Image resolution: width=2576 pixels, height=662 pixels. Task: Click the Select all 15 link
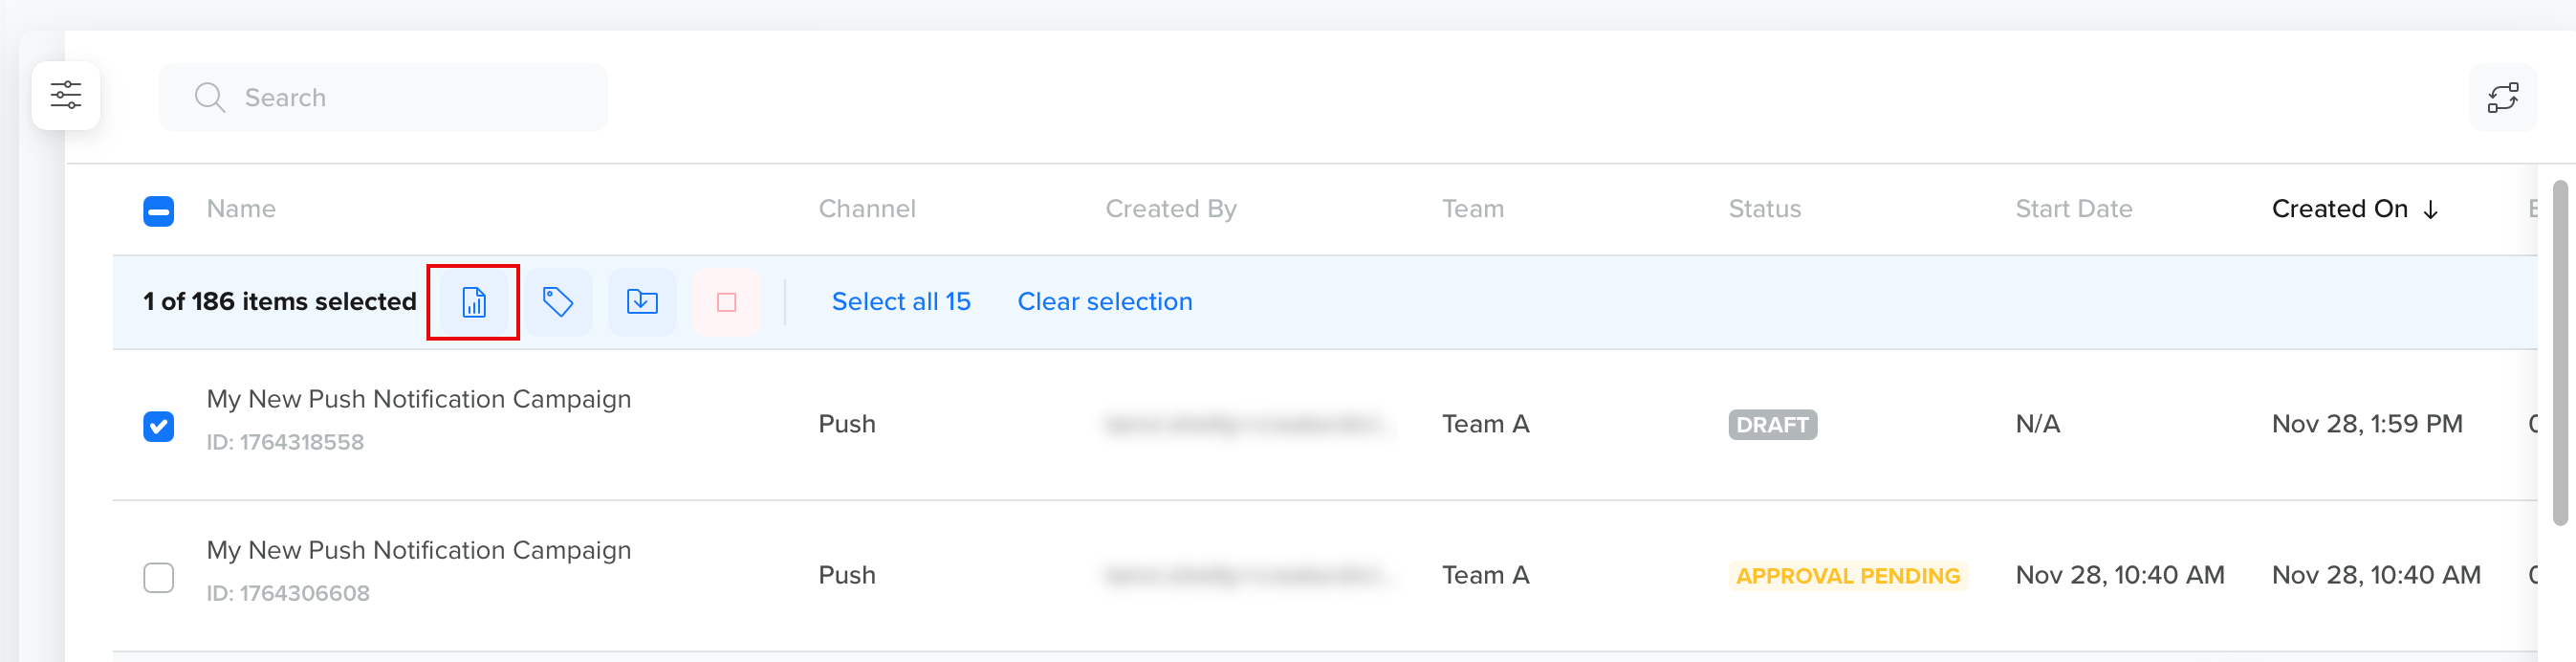900,301
